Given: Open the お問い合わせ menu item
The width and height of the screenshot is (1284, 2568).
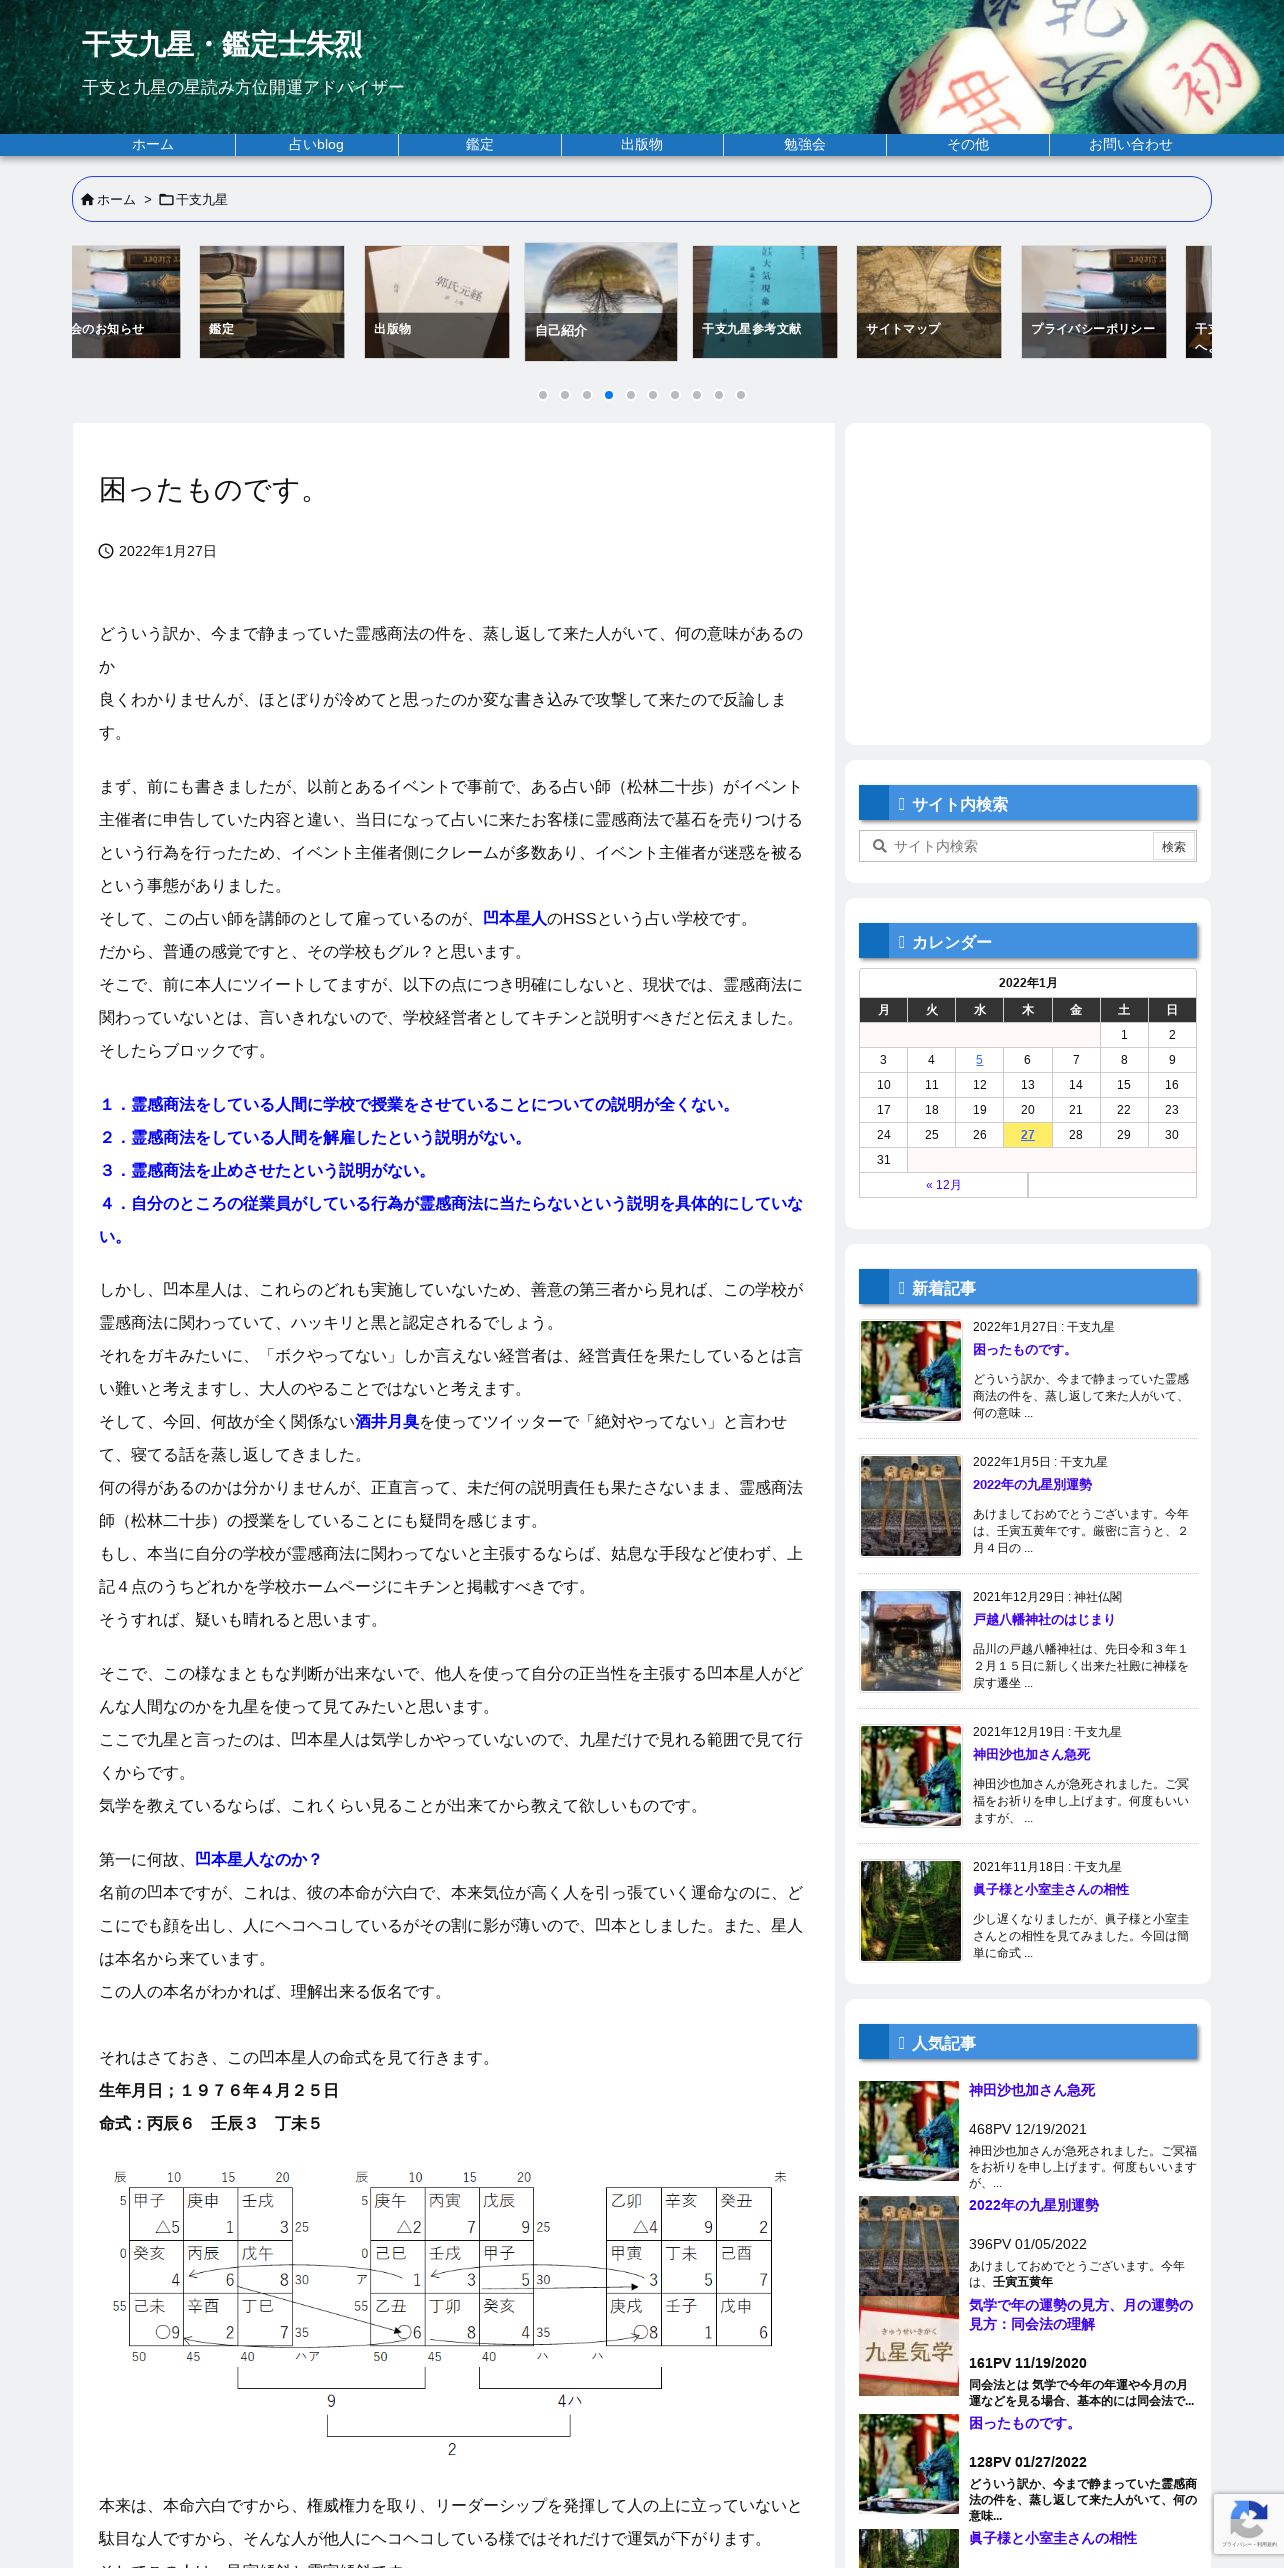Looking at the screenshot, I should (x=1130, y=145).
